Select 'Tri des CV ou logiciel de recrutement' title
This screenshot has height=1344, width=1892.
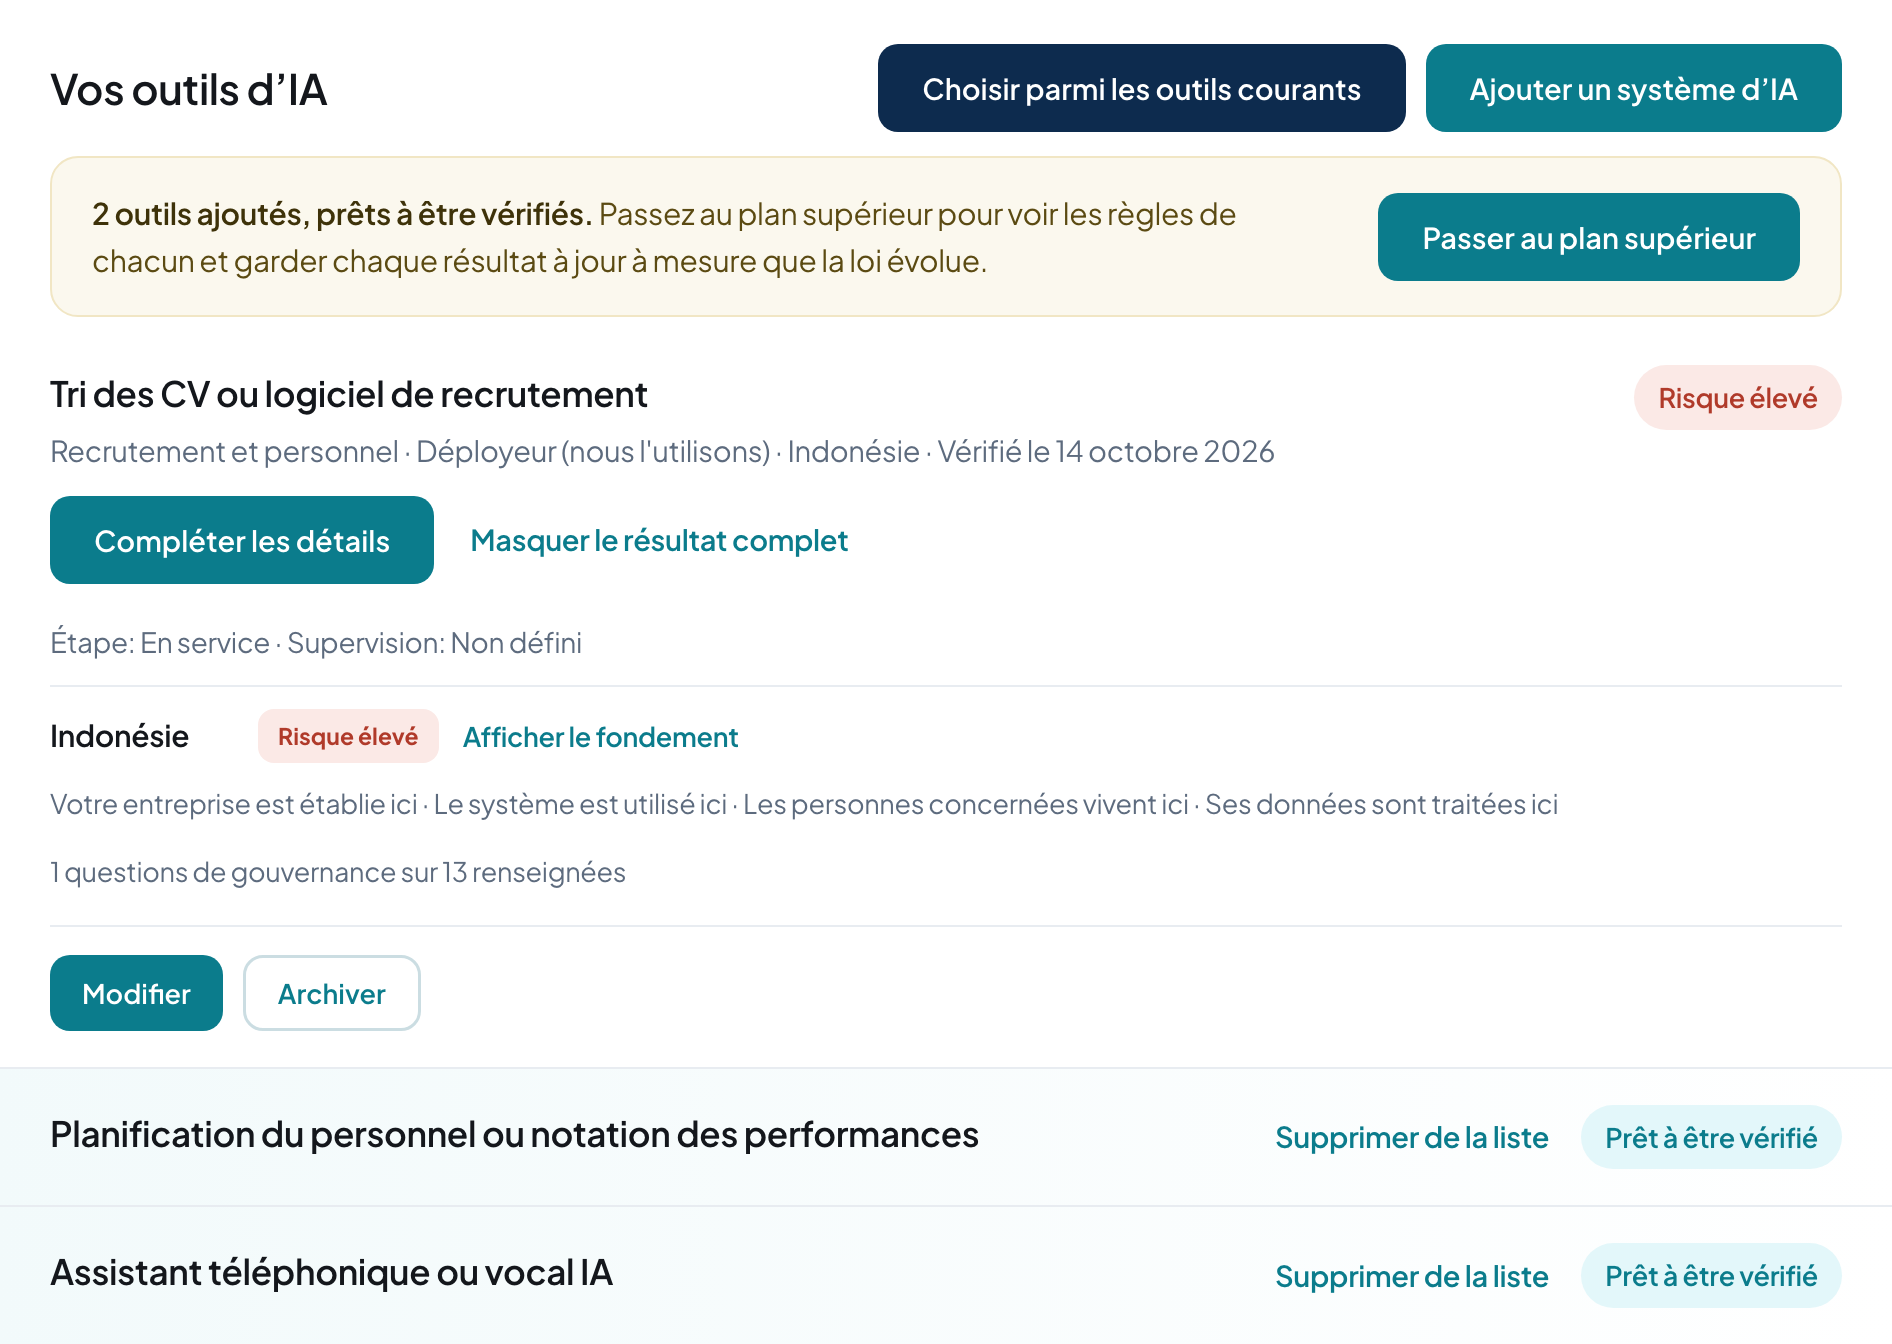pos(349,395)
